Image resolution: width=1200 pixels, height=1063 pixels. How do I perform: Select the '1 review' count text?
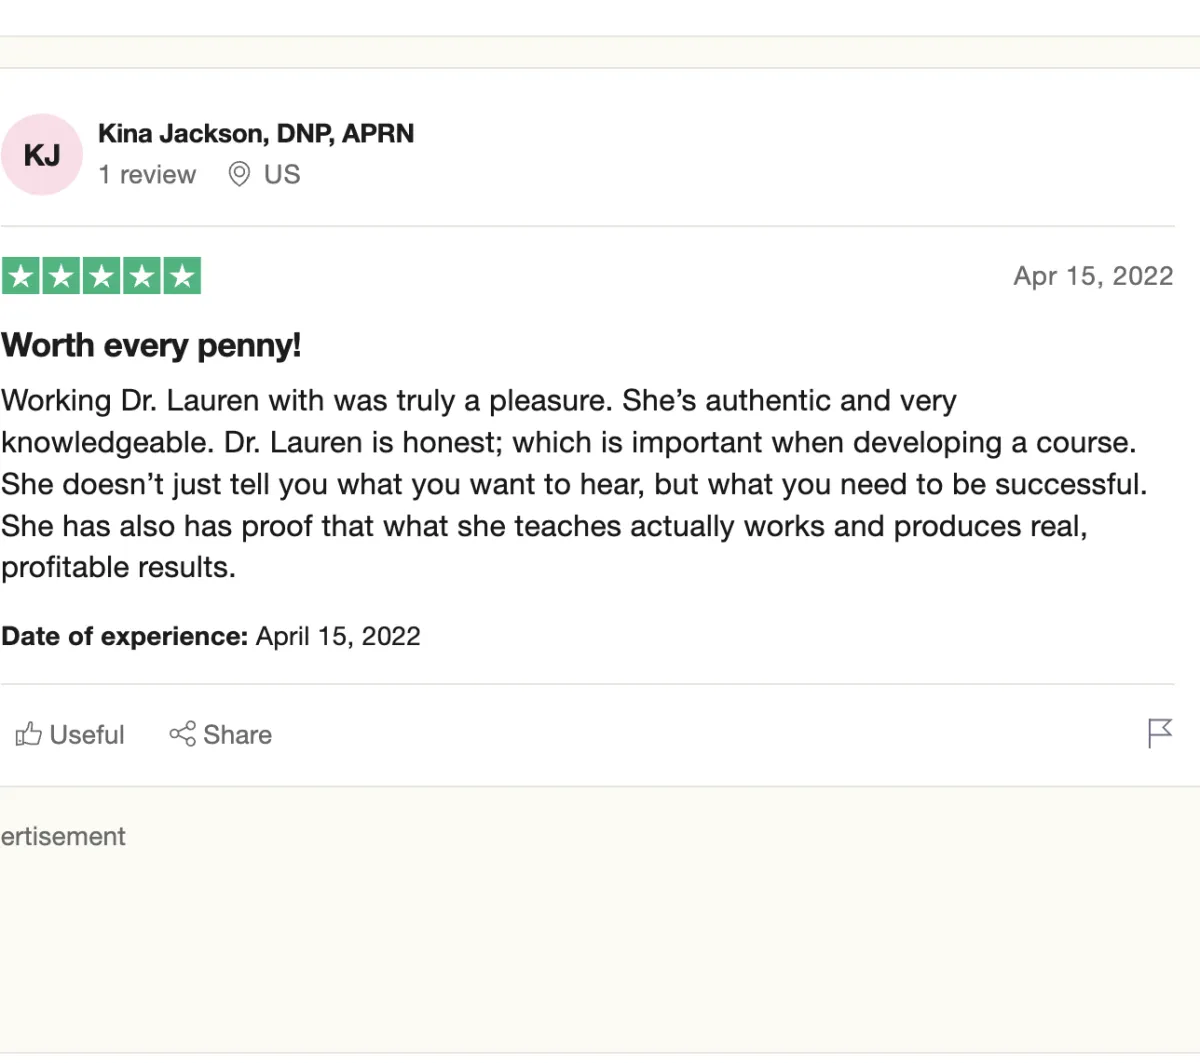pyautogui.click(x=147, y=174)
